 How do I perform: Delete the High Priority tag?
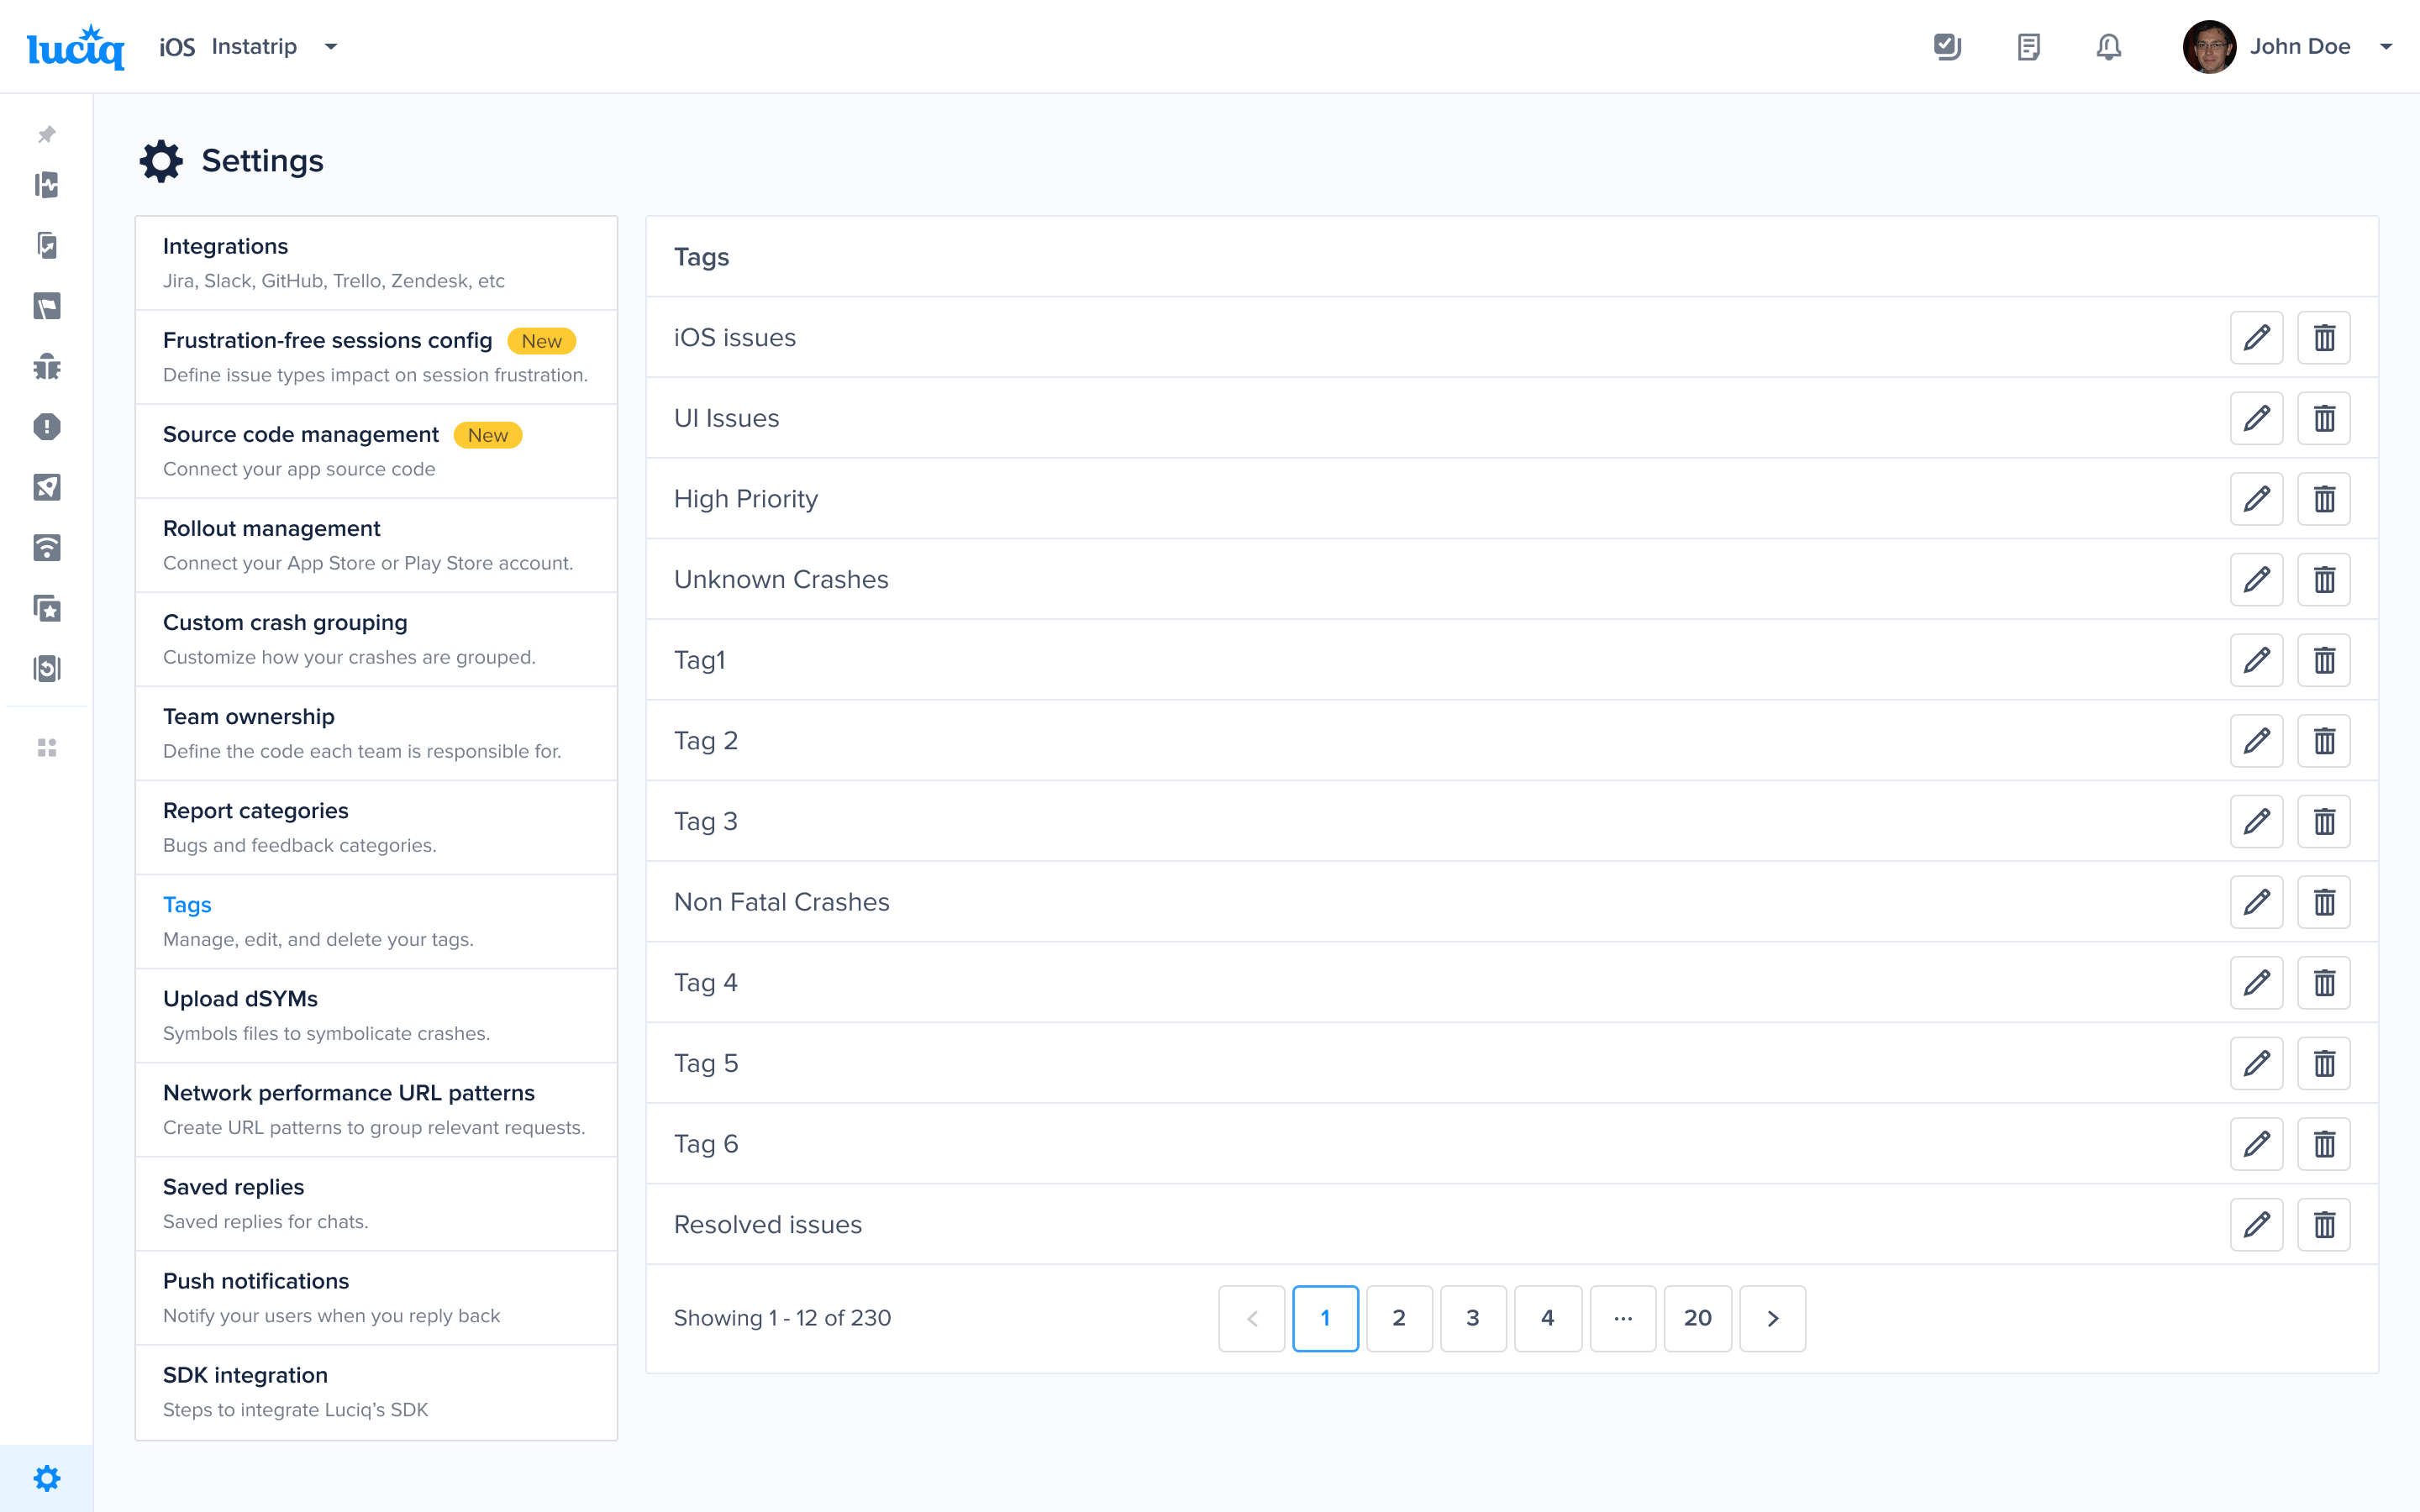(x=2323, y=499)
